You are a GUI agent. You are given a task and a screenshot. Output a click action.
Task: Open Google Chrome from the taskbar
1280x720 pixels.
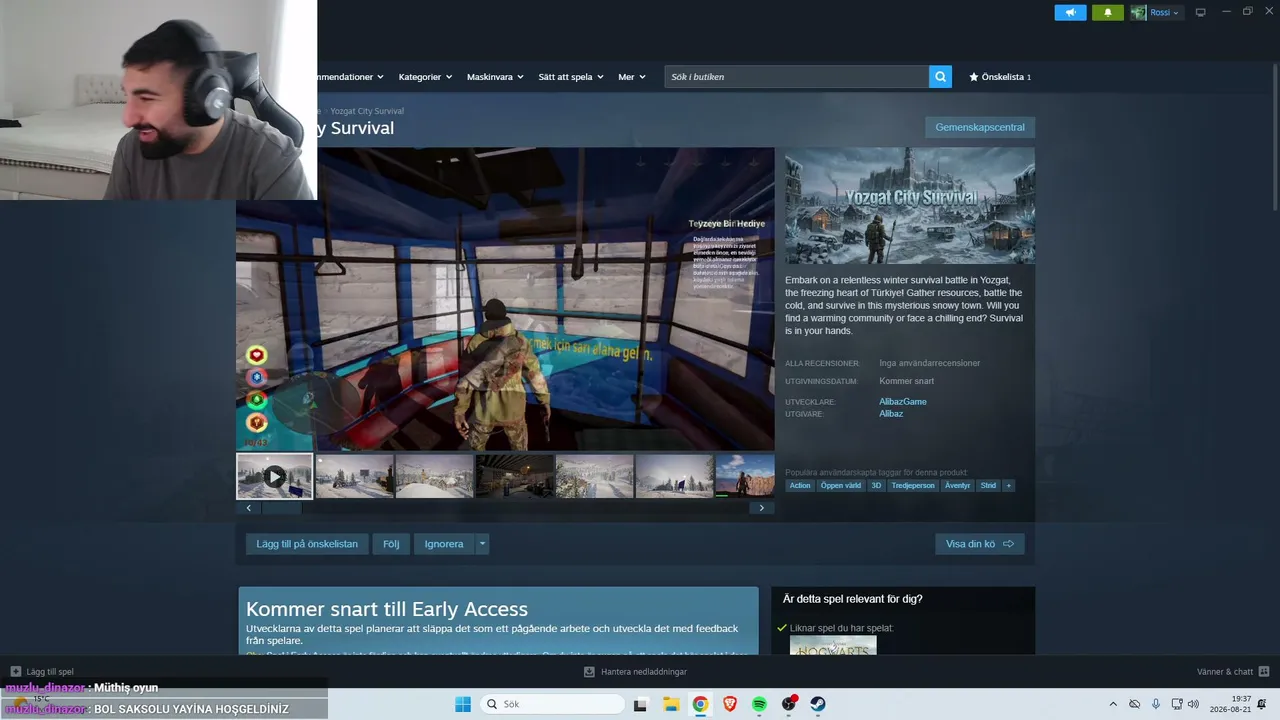tap(700, 704)
